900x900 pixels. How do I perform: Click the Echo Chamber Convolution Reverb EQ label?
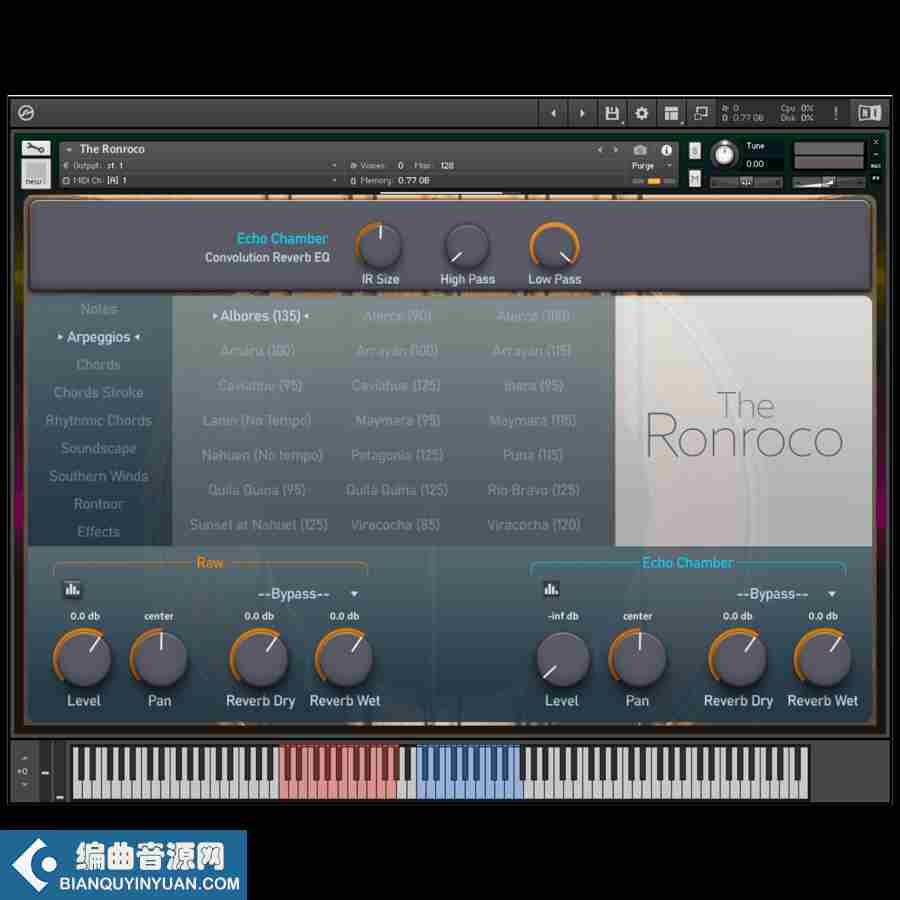pyautogui.click(x=267, y=247)
